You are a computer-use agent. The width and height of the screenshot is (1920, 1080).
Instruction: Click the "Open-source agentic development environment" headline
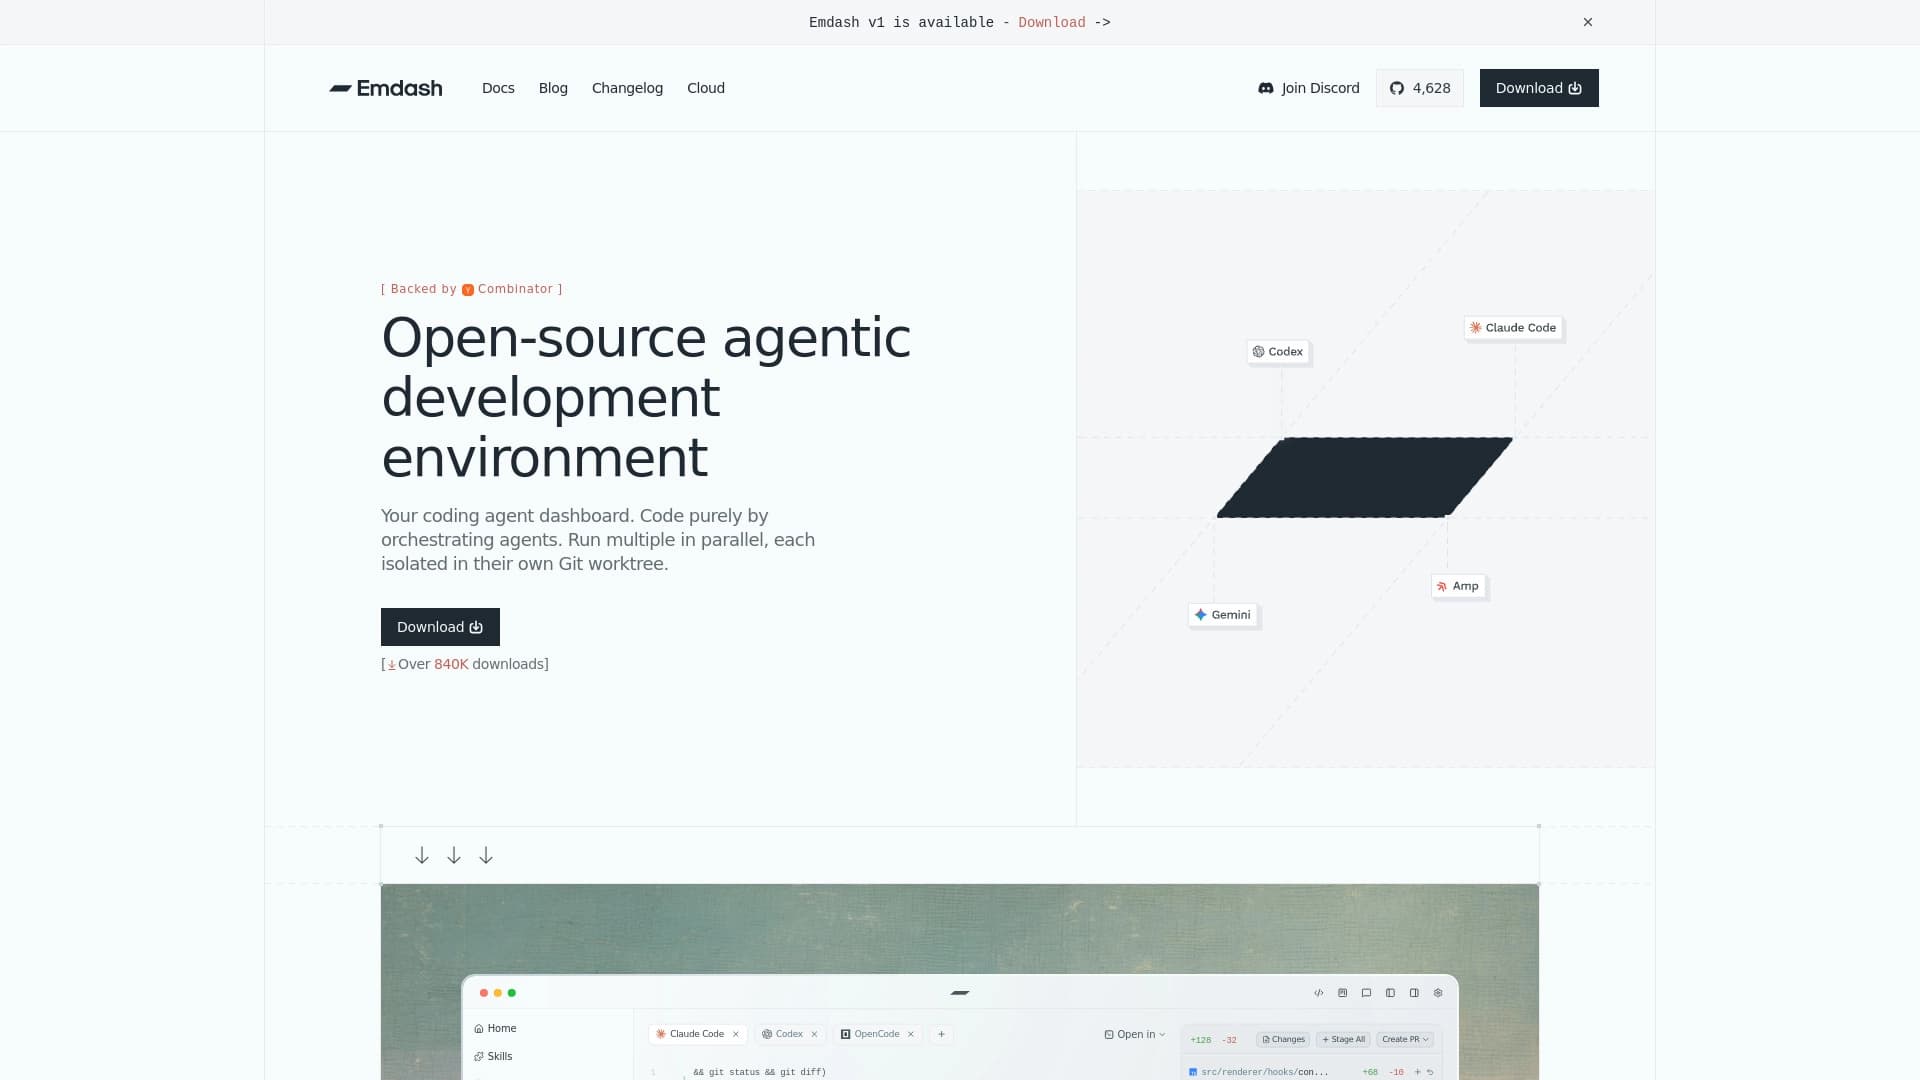tap(646, 397)
